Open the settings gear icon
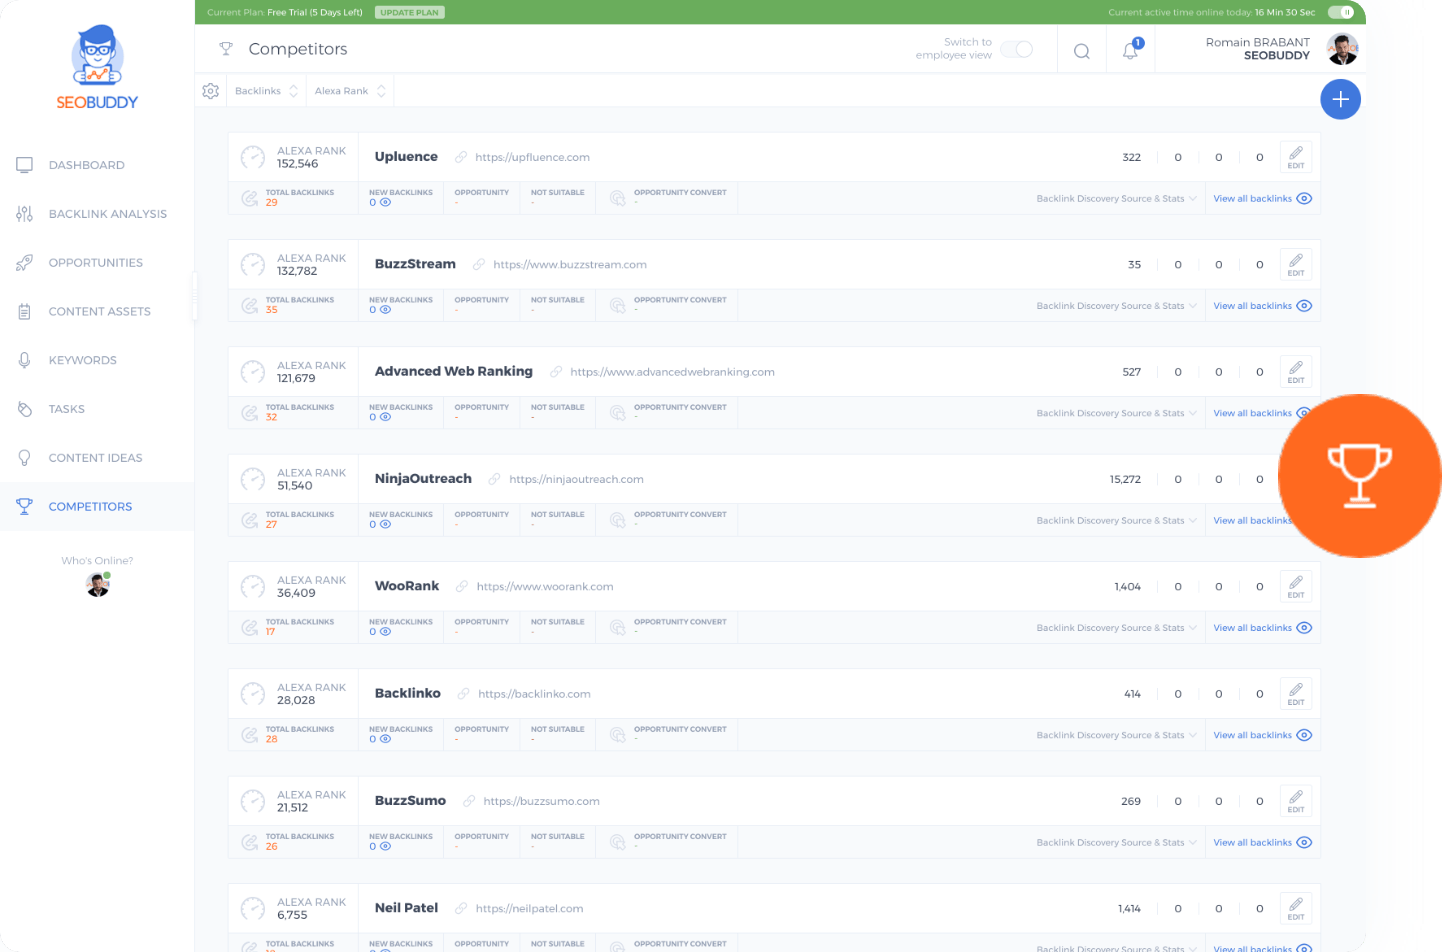1442x952 pixels. coord(210,91)
